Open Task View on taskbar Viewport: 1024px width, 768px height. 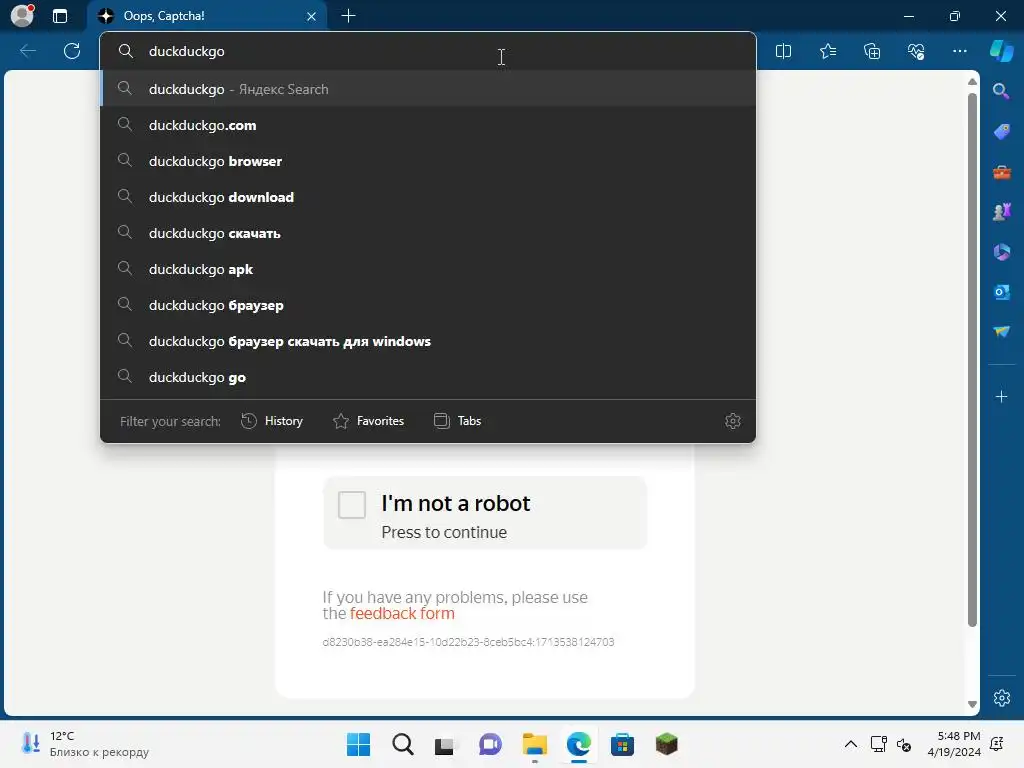446,744
